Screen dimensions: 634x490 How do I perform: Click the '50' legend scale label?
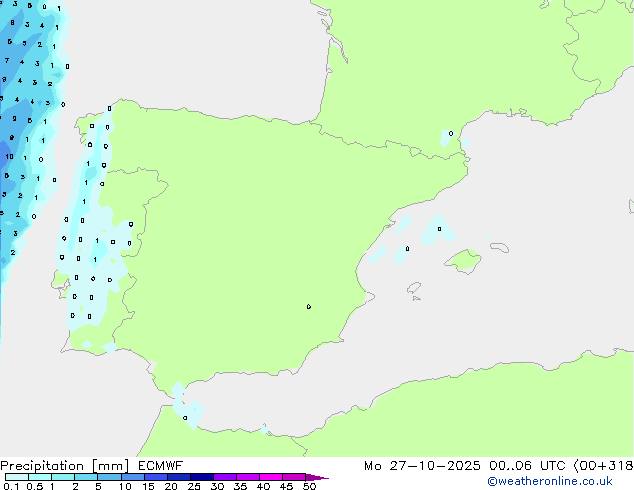pyautogui.click(x=309, y=486)
